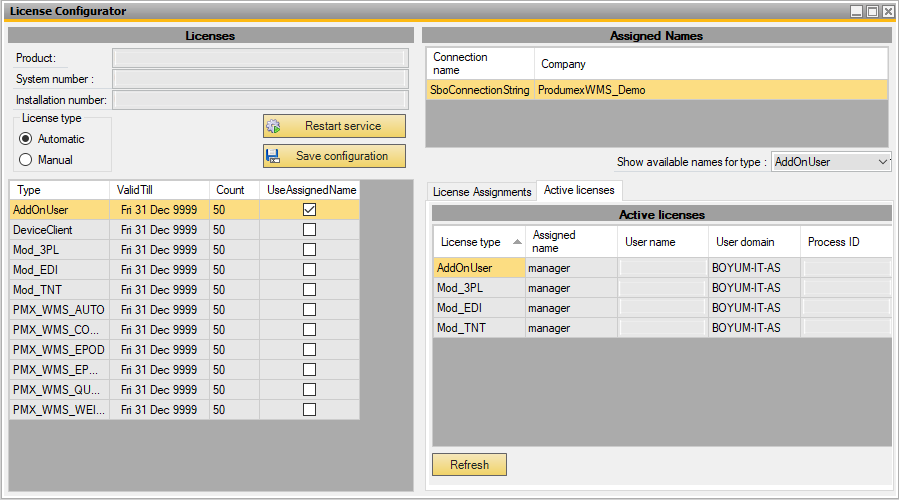
Task: Uncheck UseAssignedName for AddOnUser
Action: (309, 210)
